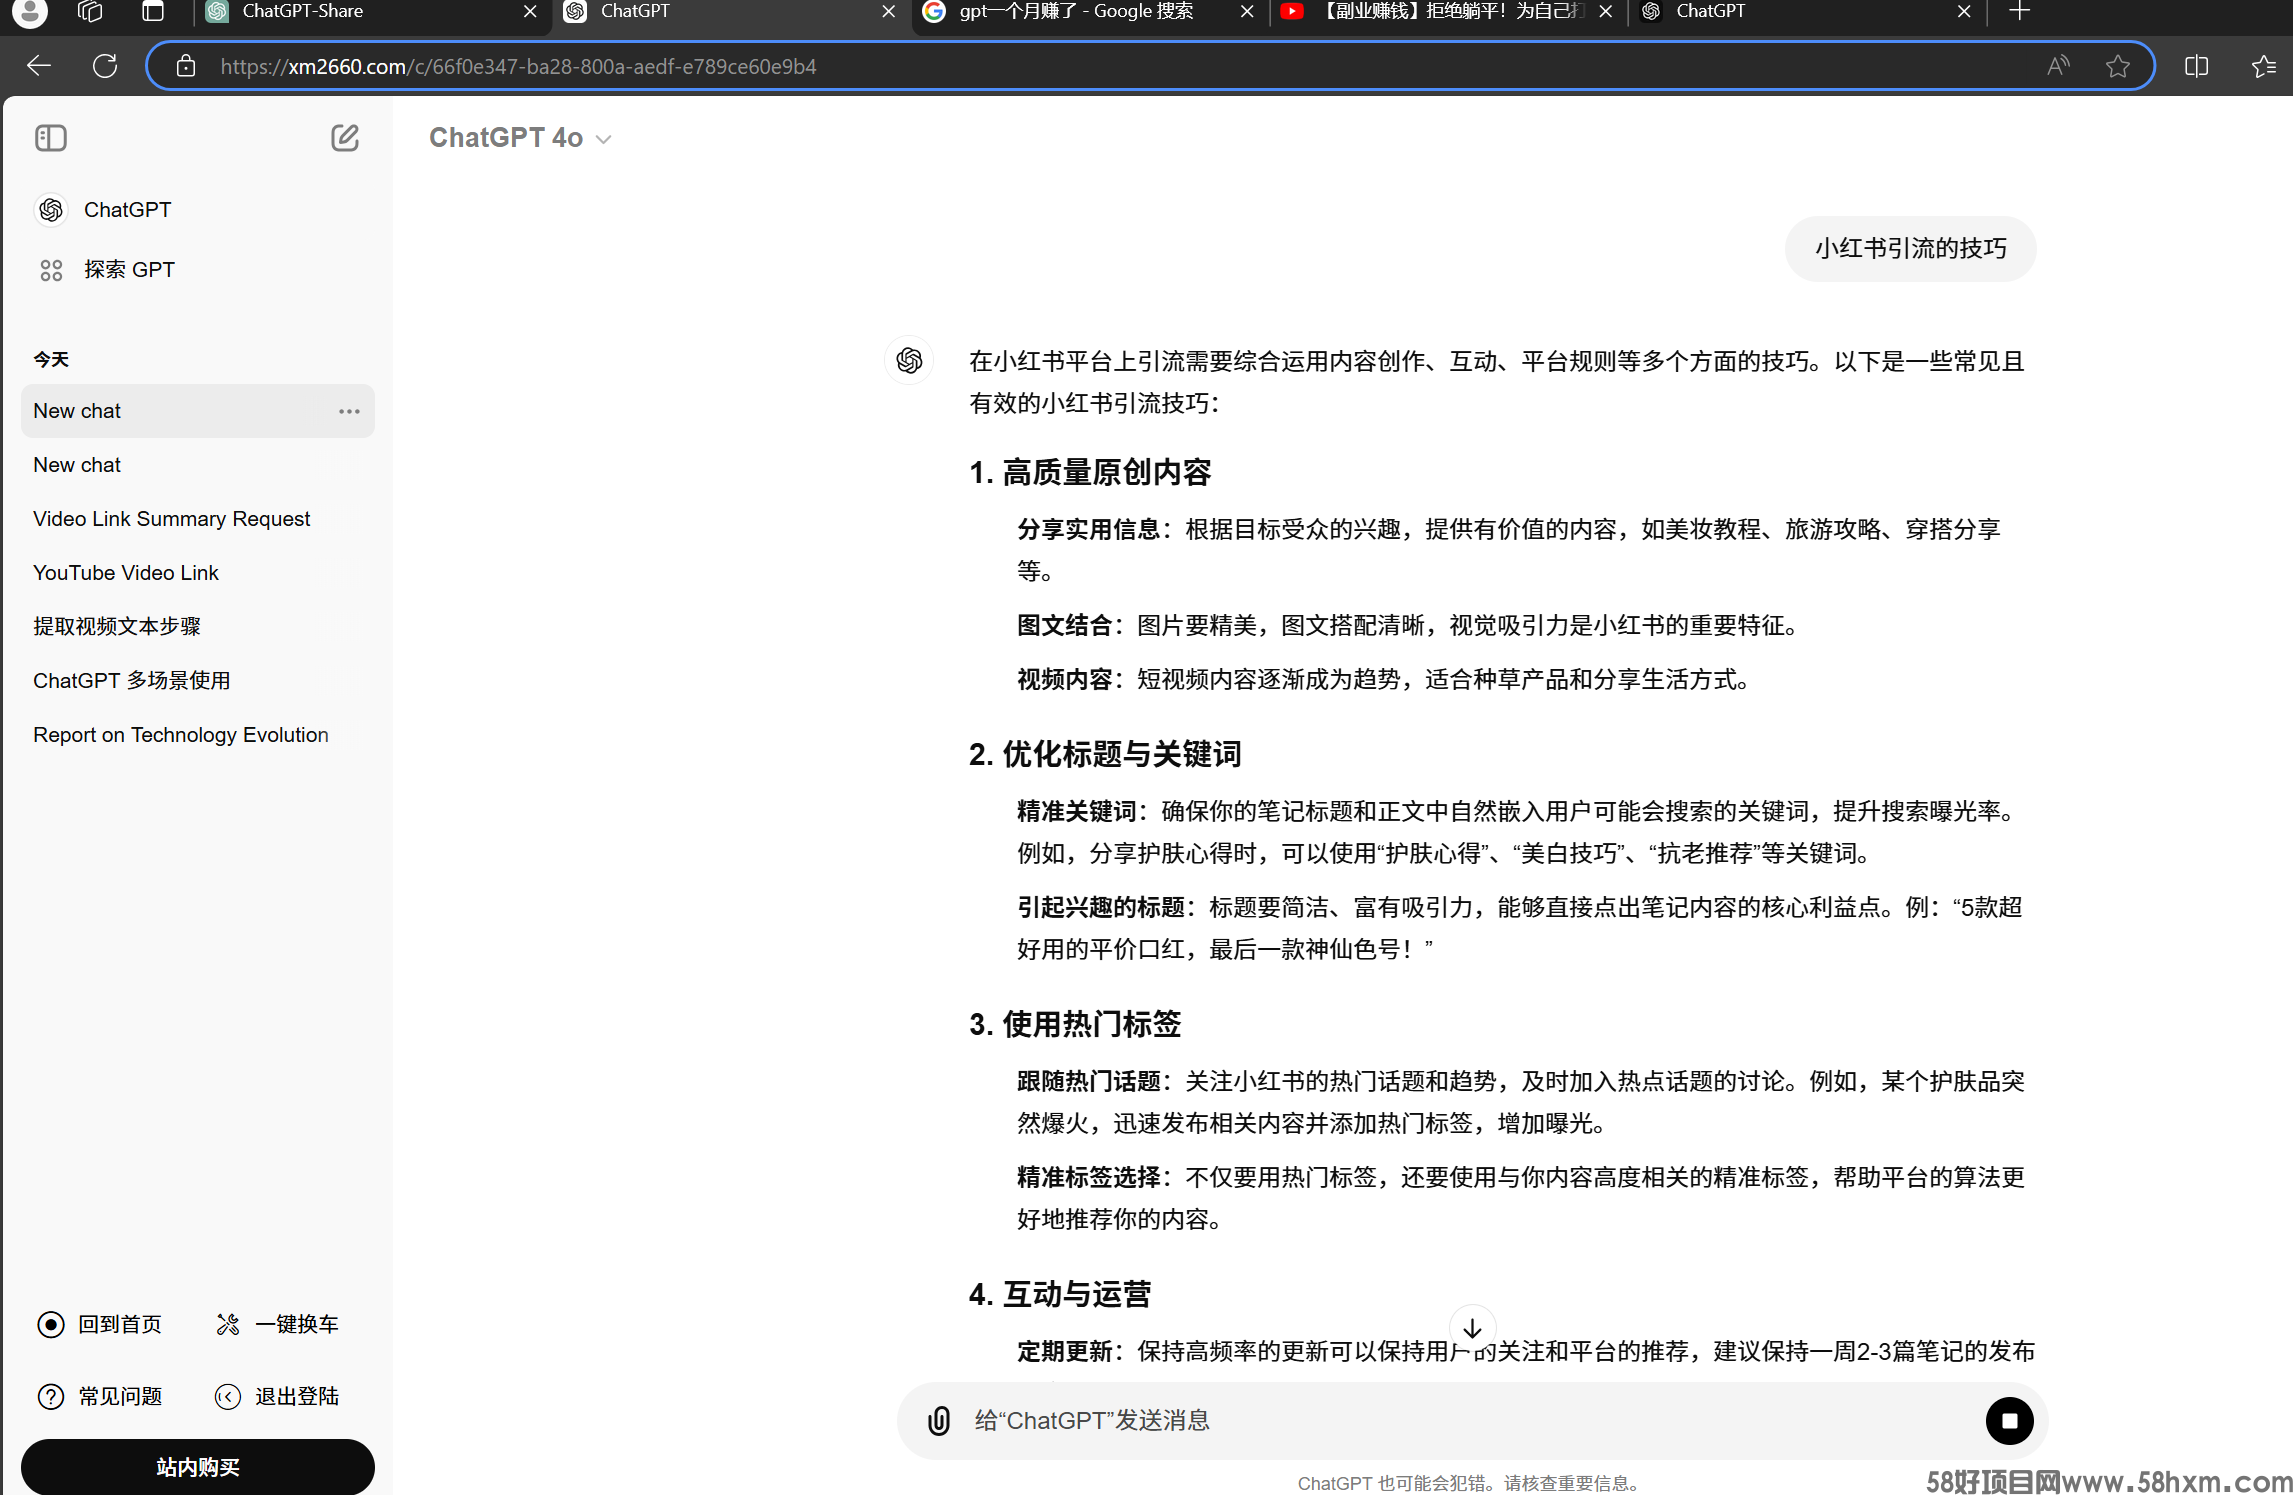Viewport: 2293px width, 1495px height.
Task: Click heading 1. 高质量原创内容
Action: (x=1090, y=472)
